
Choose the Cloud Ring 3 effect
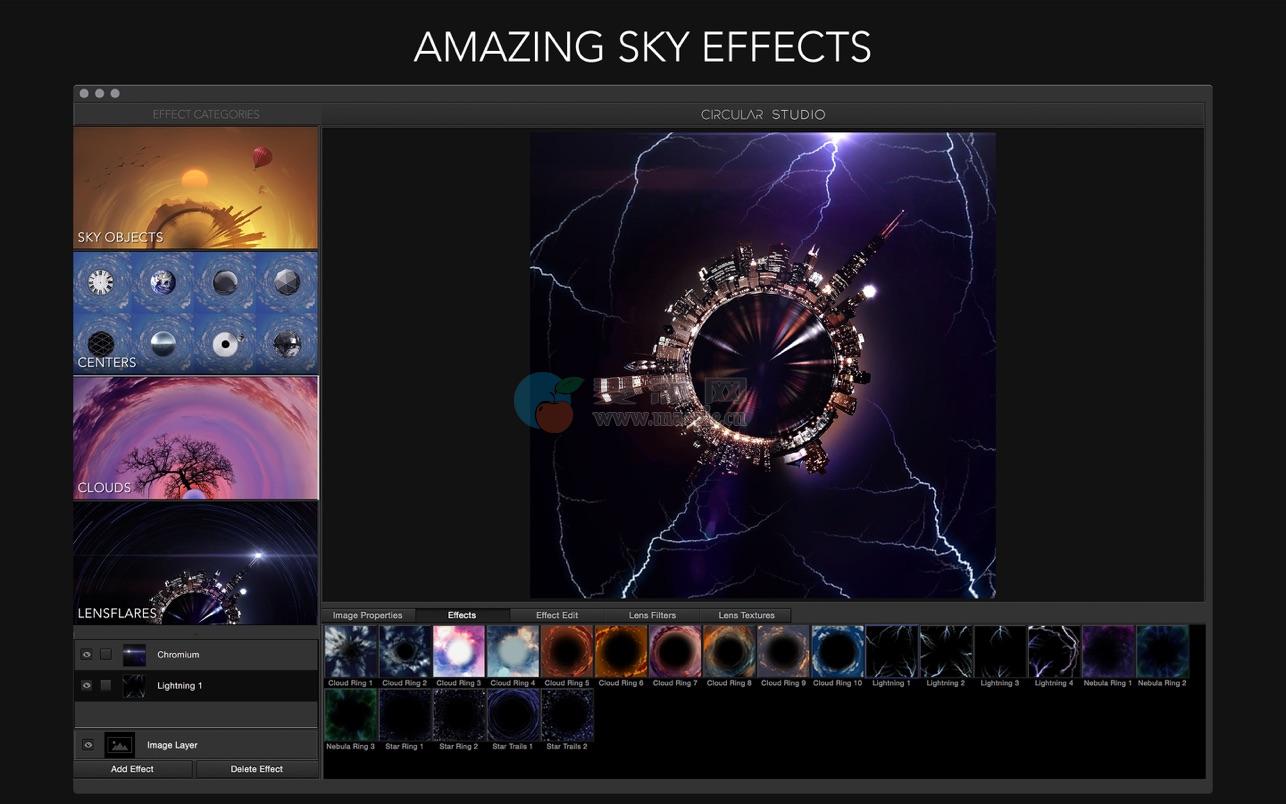[x=458, y=652]
